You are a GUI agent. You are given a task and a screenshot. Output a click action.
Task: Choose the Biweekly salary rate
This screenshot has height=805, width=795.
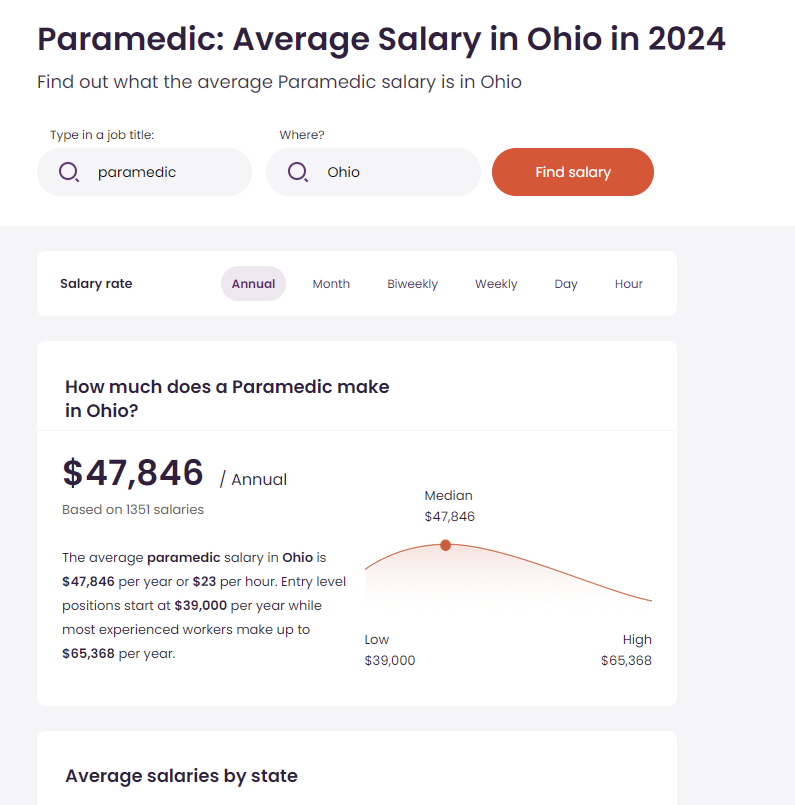coord(412,284)
